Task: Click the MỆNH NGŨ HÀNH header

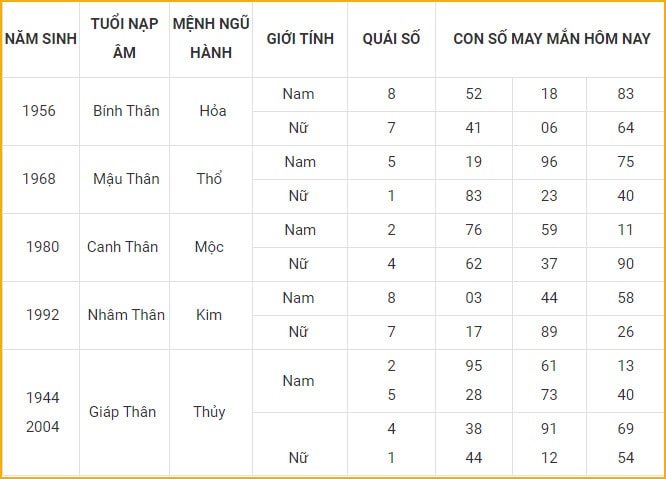Action: tap(211, 38)
